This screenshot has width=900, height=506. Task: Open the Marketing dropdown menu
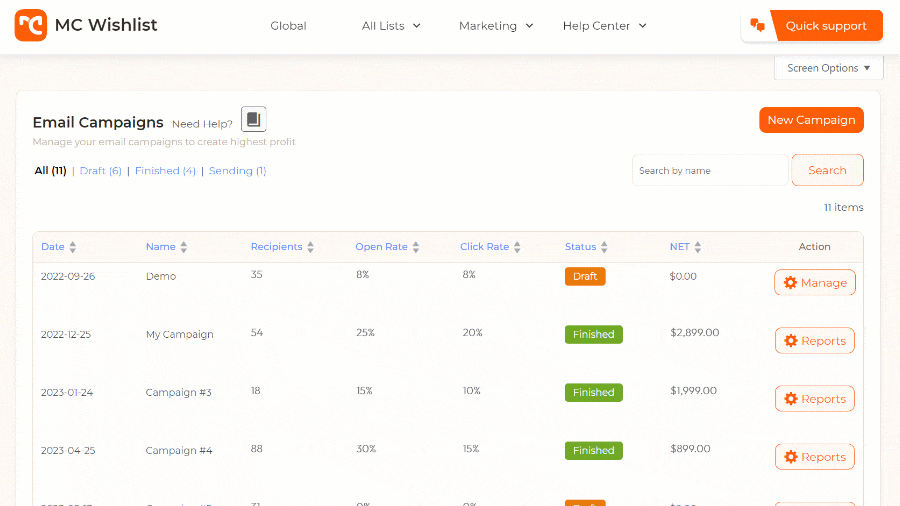495,26
